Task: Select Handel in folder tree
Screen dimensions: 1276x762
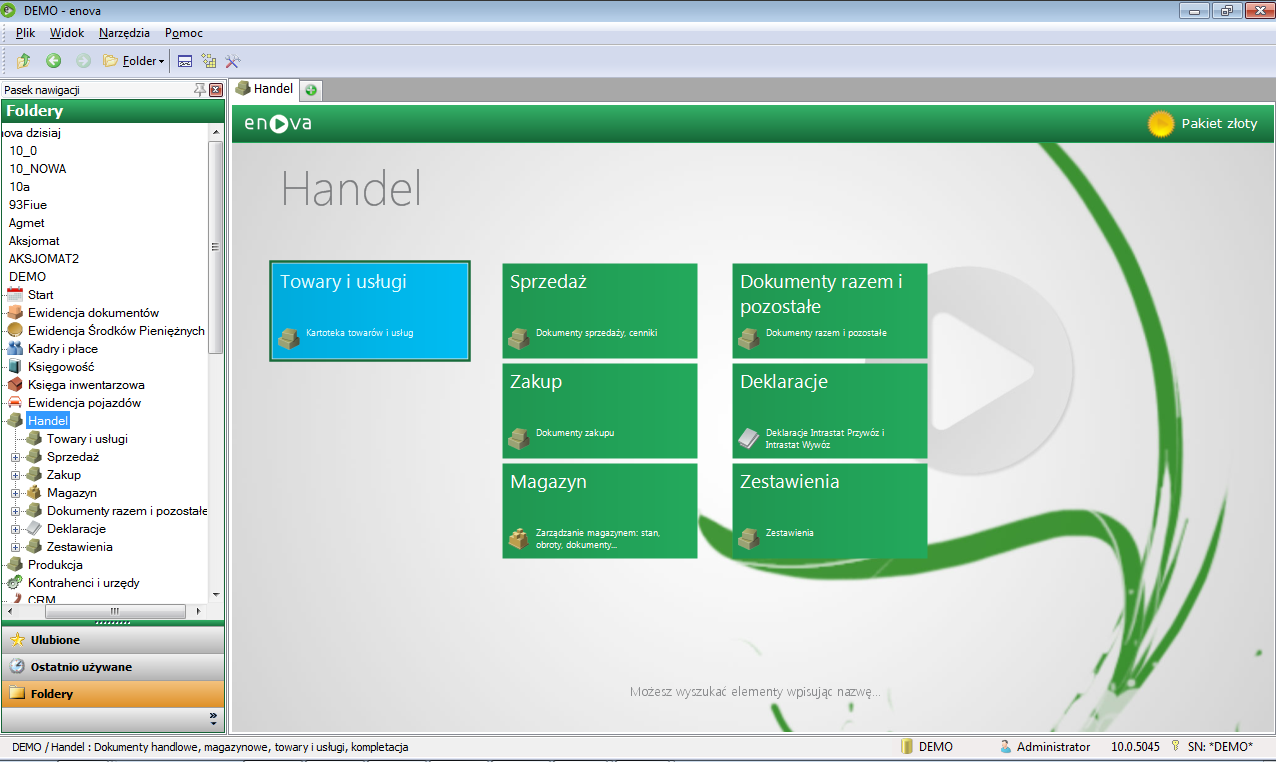Action: pos(48,421)
